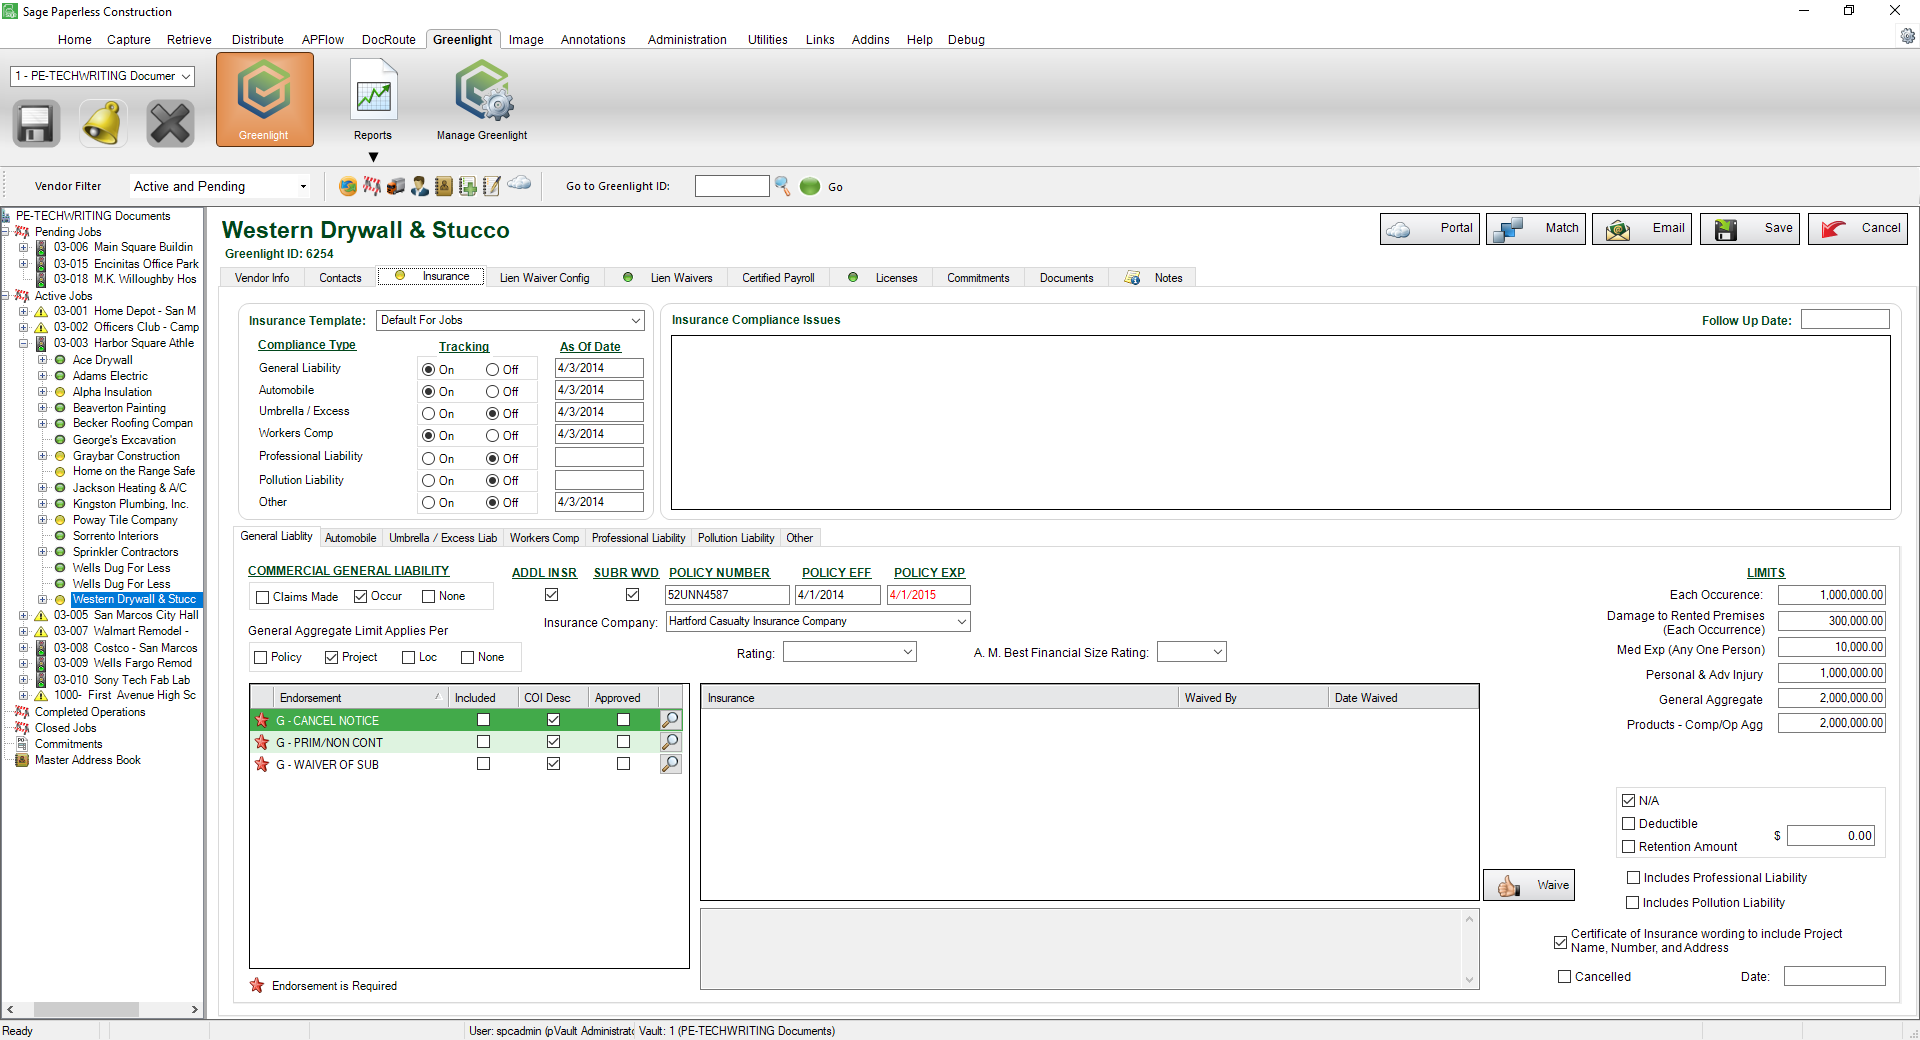Open the Administration menu tab
The width and height of the screenshot is (1920, 1040).
[687, 40]
